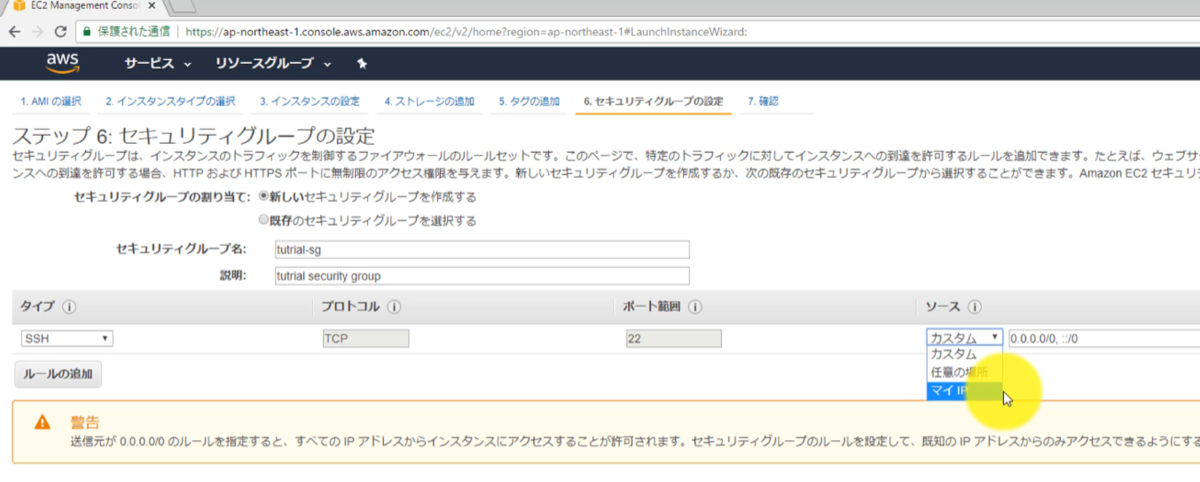The image size is (1200, 482).
Task: Open the リソースグループ dropdown menu
Action: (273, 64)
